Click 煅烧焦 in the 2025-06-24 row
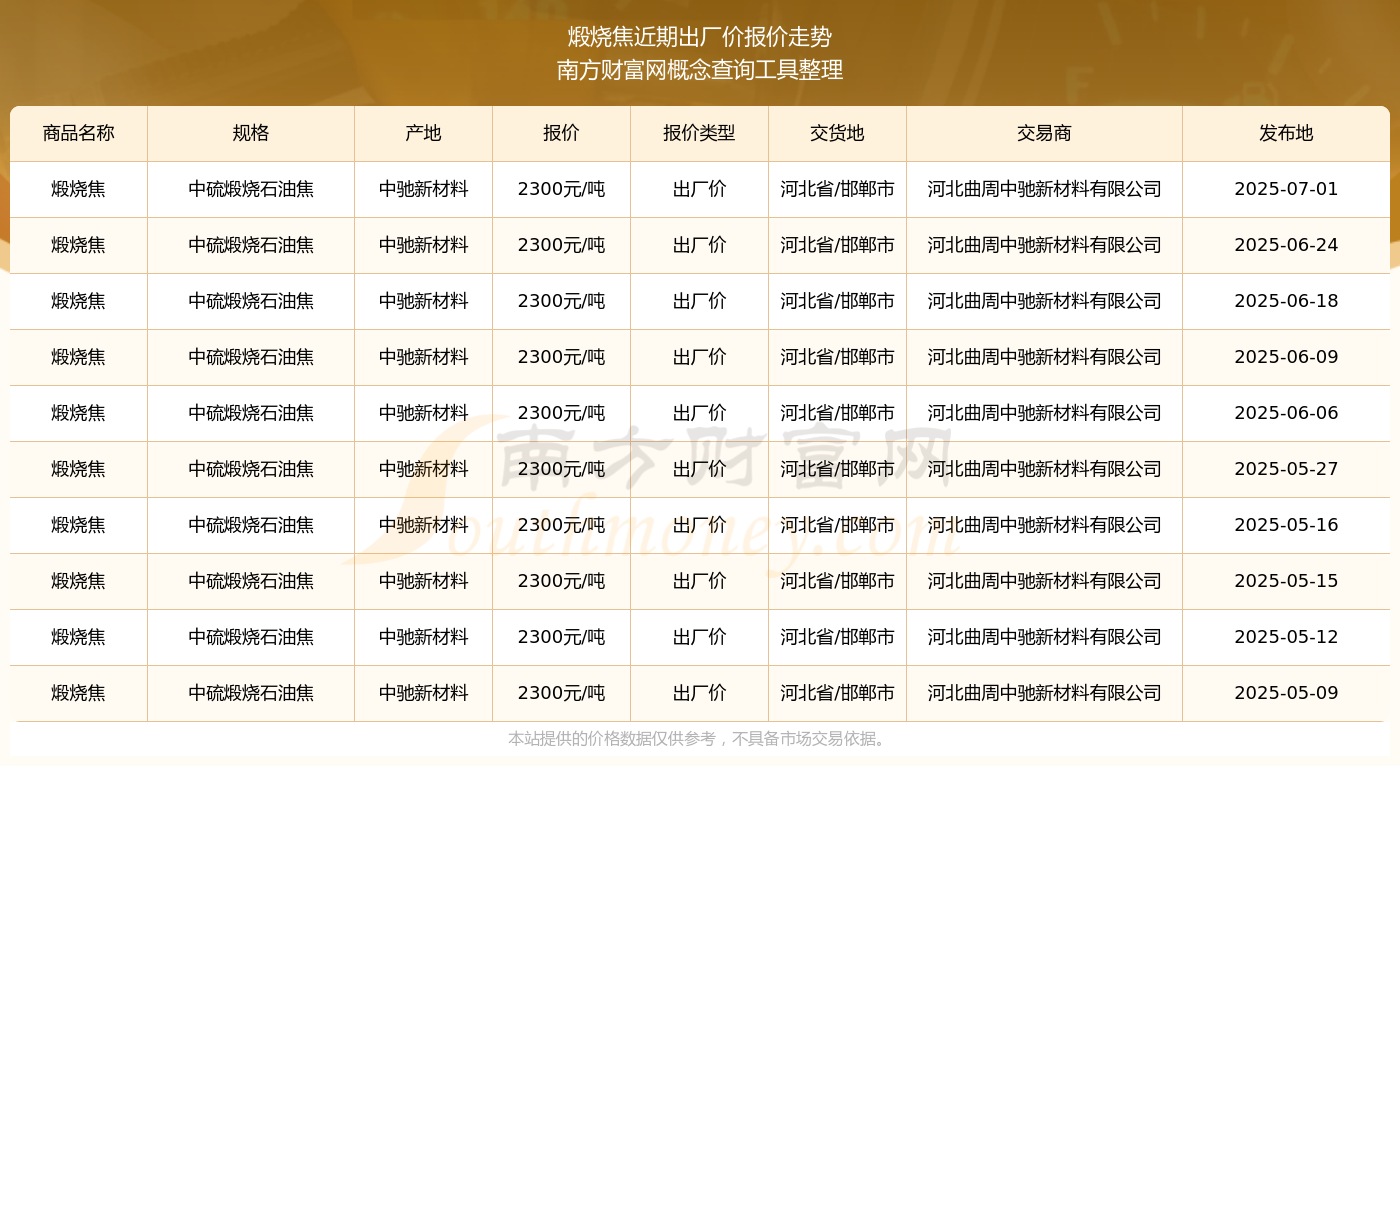The width and height of the screenshot is (1400, 1205). pos(79,245)
